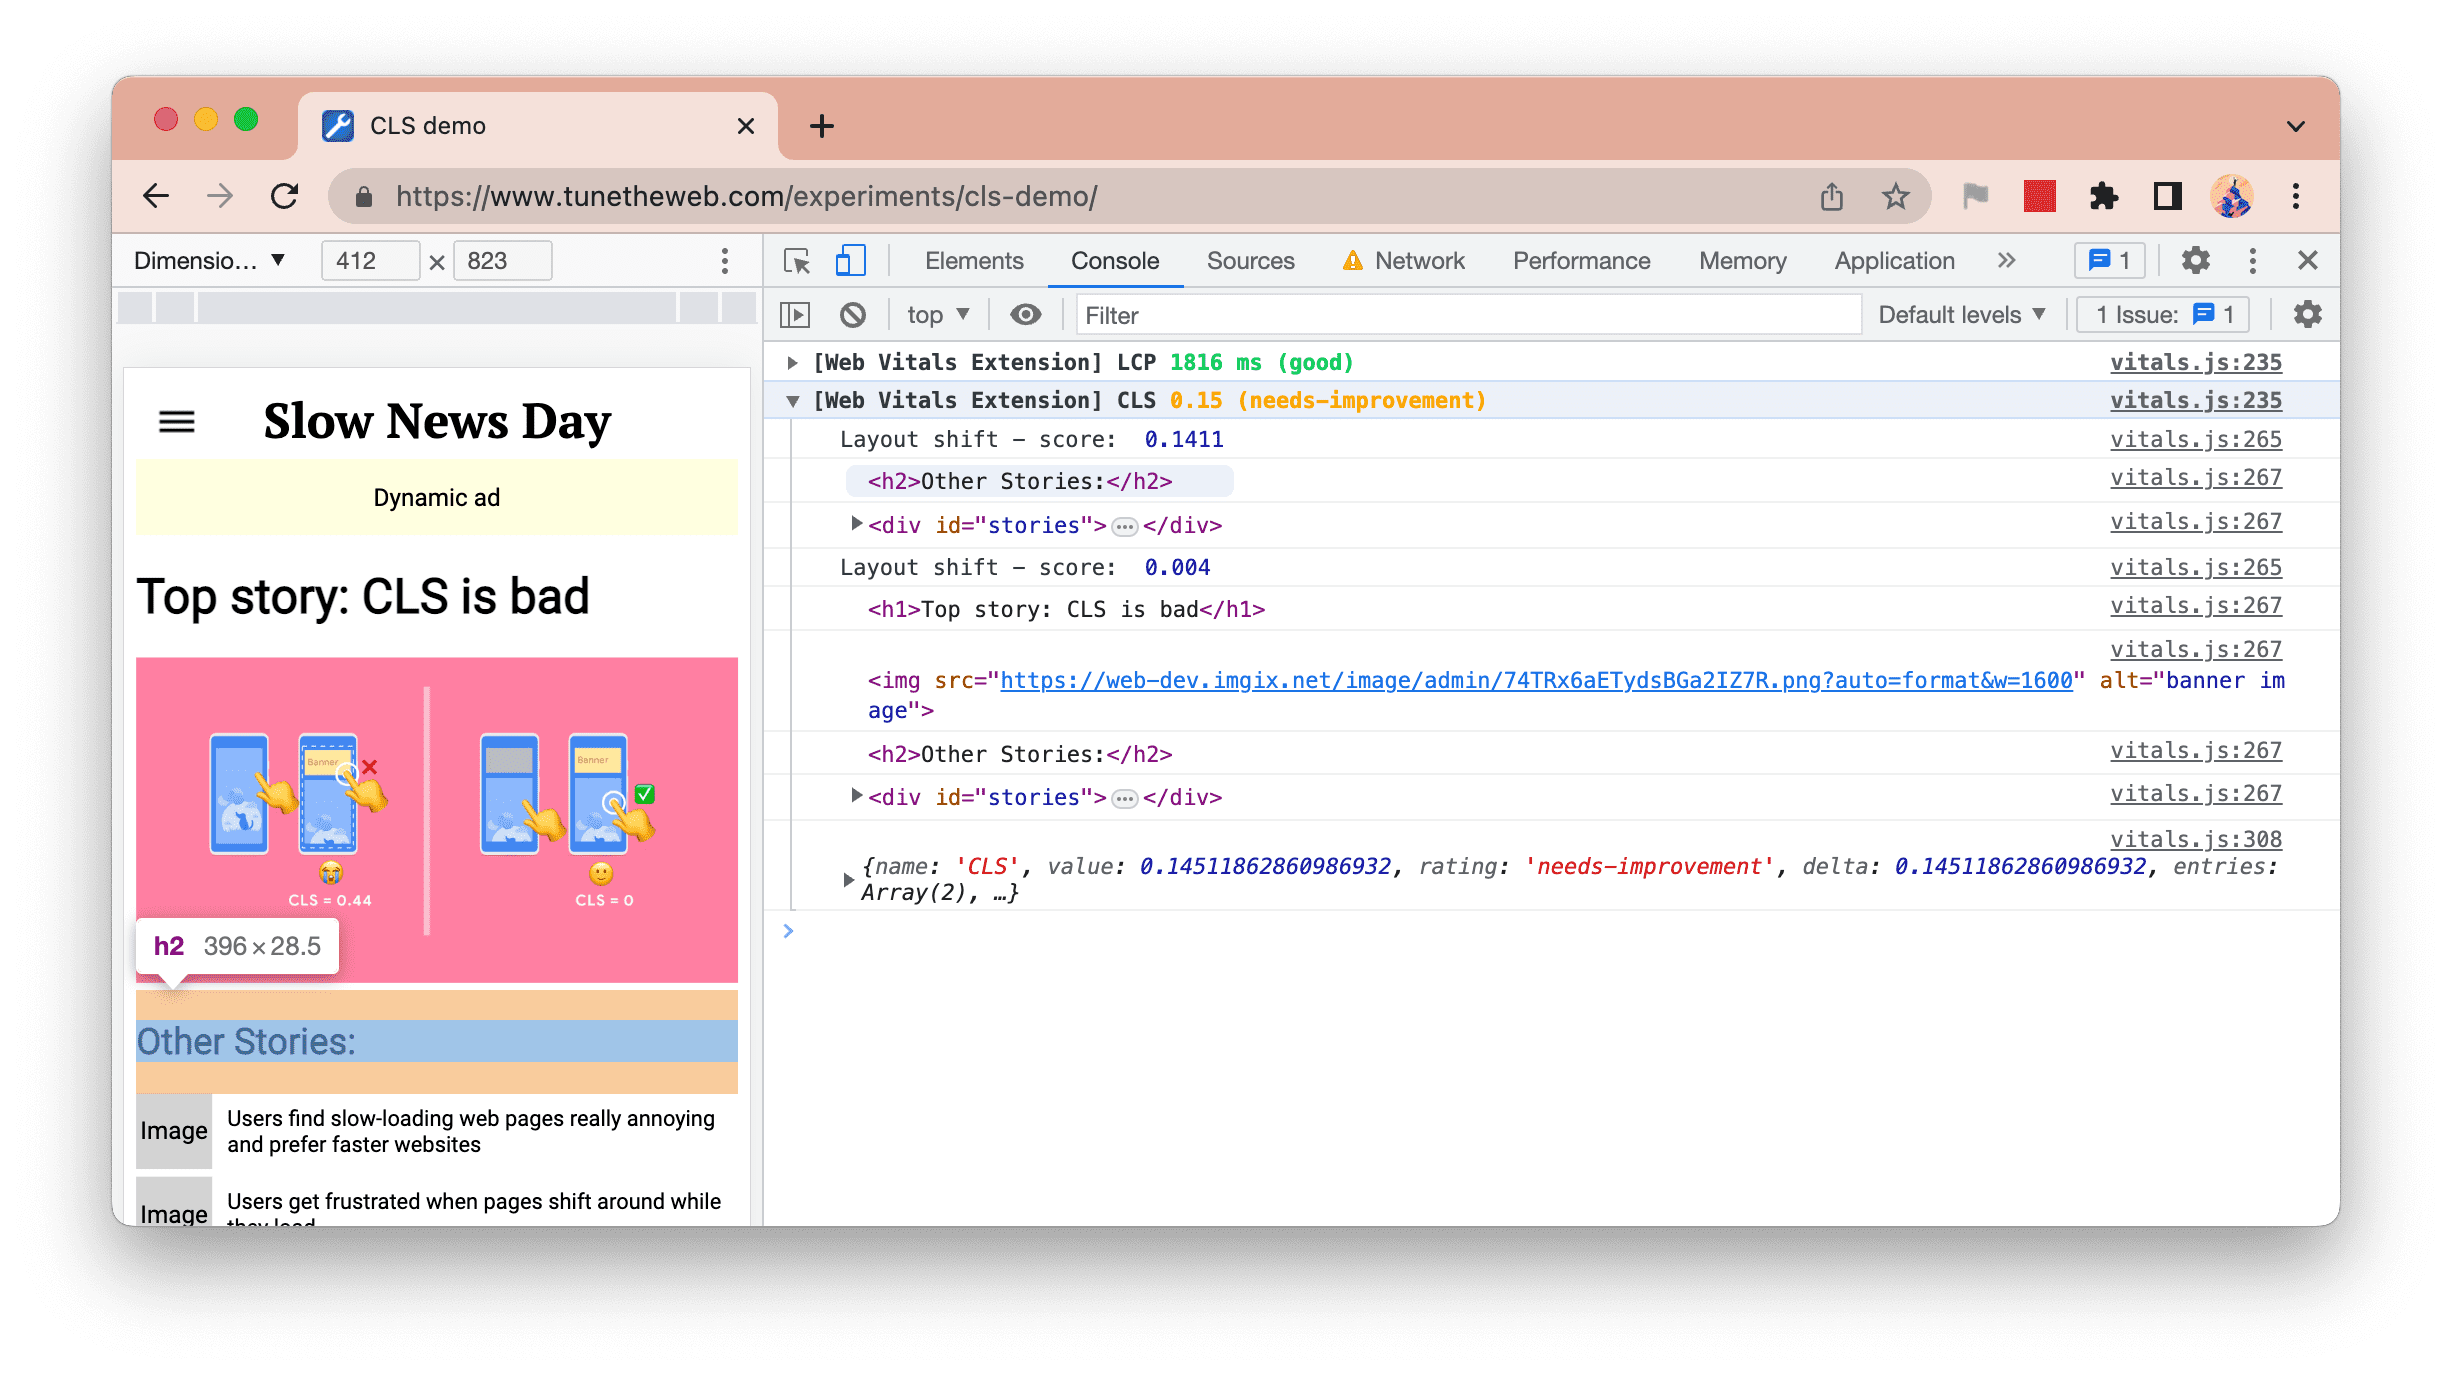Click the more tools overflow icon
Viewport: 2452px width, 1374px height.
(x=2007, y=259)
